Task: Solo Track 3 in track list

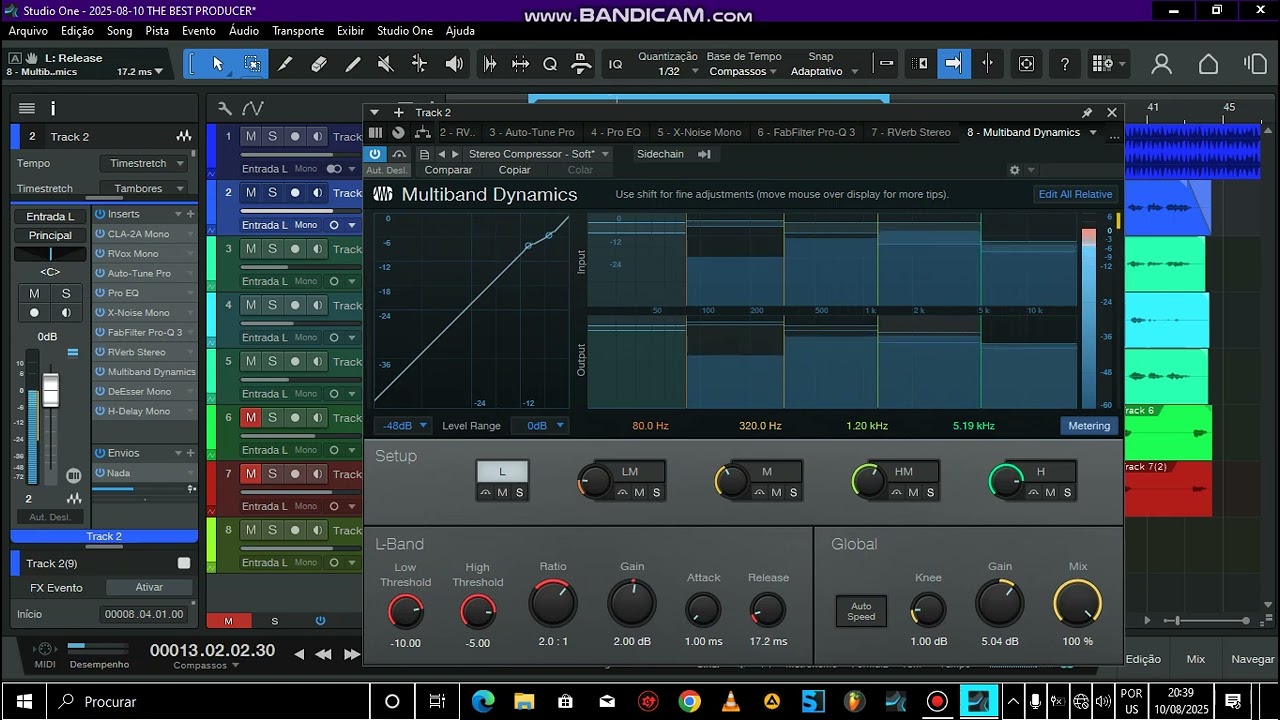Action: pos(272,249)
